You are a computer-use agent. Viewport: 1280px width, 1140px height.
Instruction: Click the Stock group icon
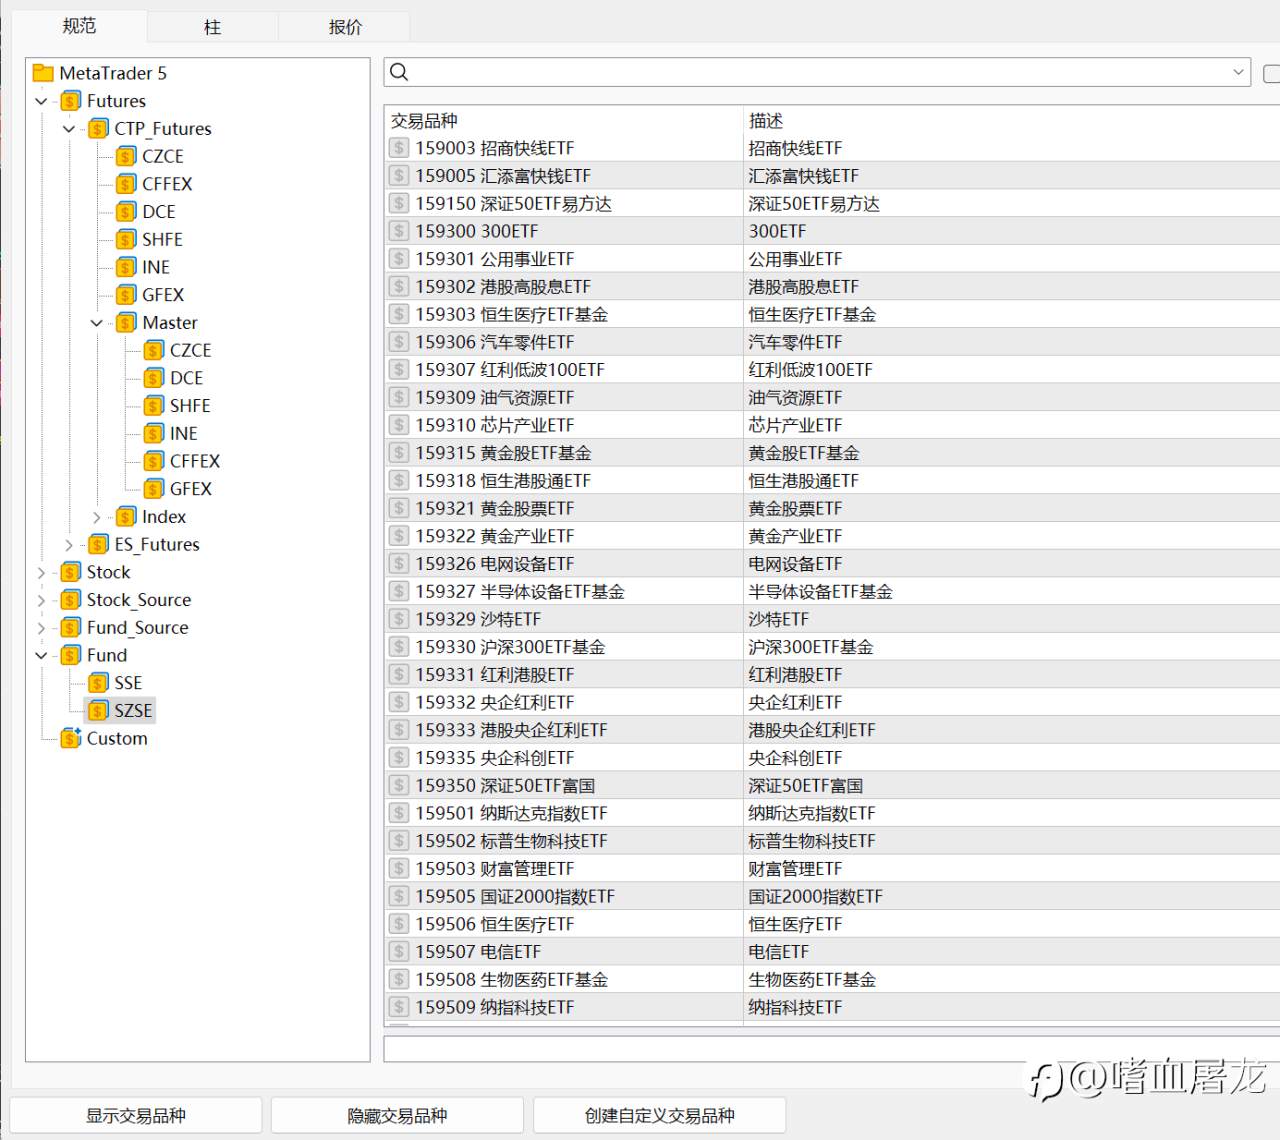[x=71, y=572]
